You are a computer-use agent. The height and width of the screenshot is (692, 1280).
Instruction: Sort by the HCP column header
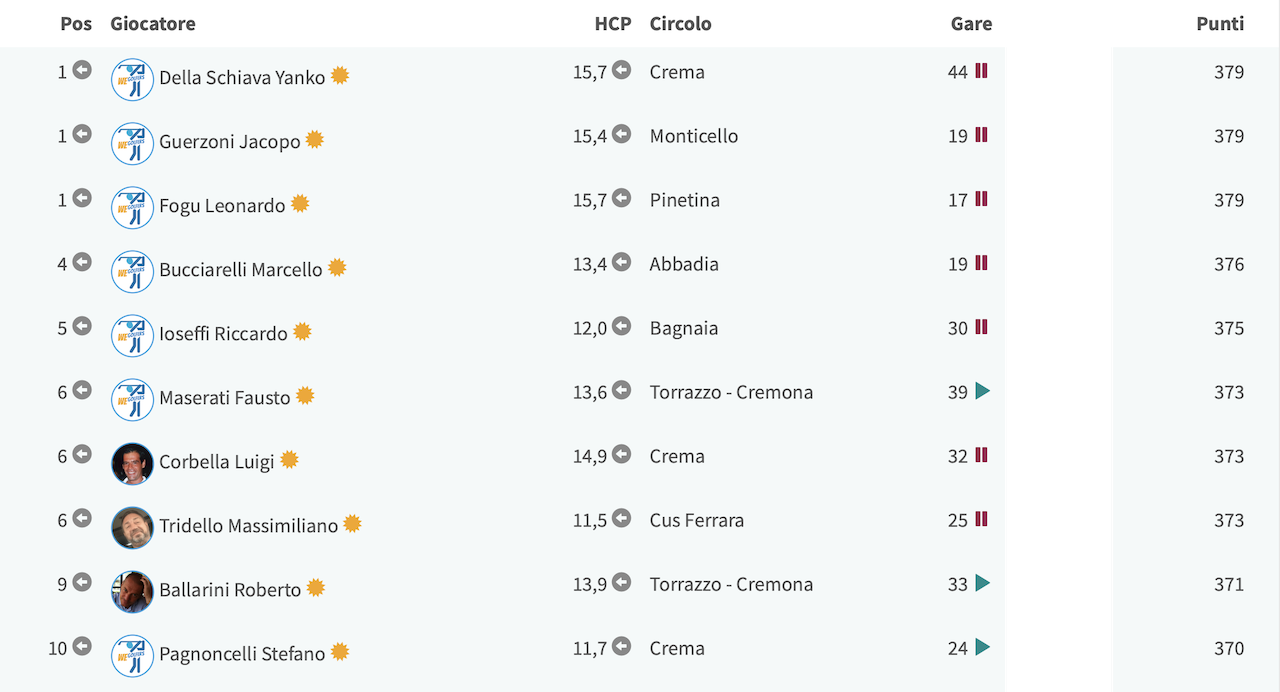[x=613, y=24]
